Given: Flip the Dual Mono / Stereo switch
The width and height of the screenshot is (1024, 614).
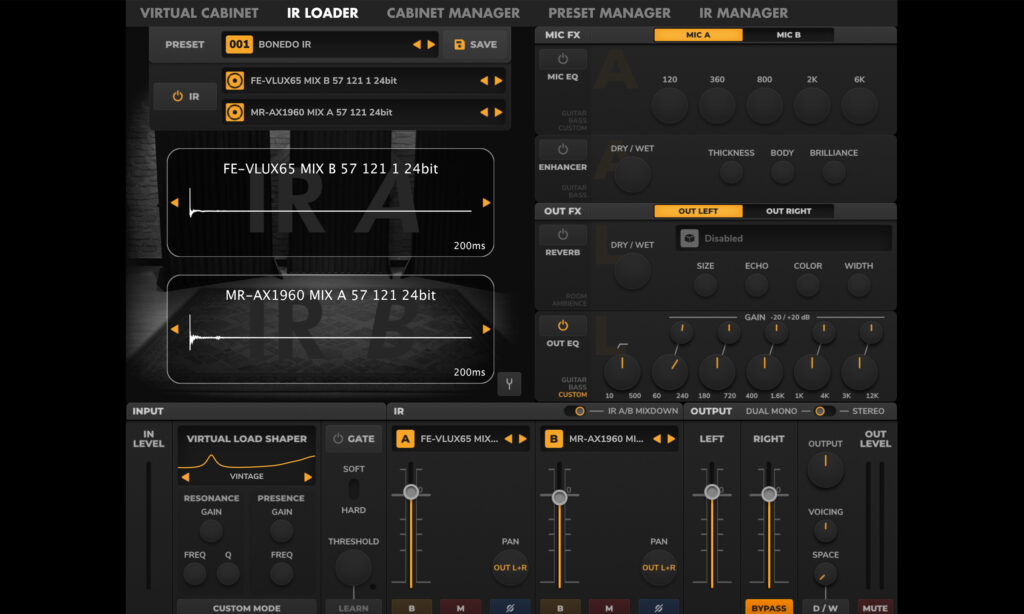Looking at the screenshot, I should click(x=820, y=411).
